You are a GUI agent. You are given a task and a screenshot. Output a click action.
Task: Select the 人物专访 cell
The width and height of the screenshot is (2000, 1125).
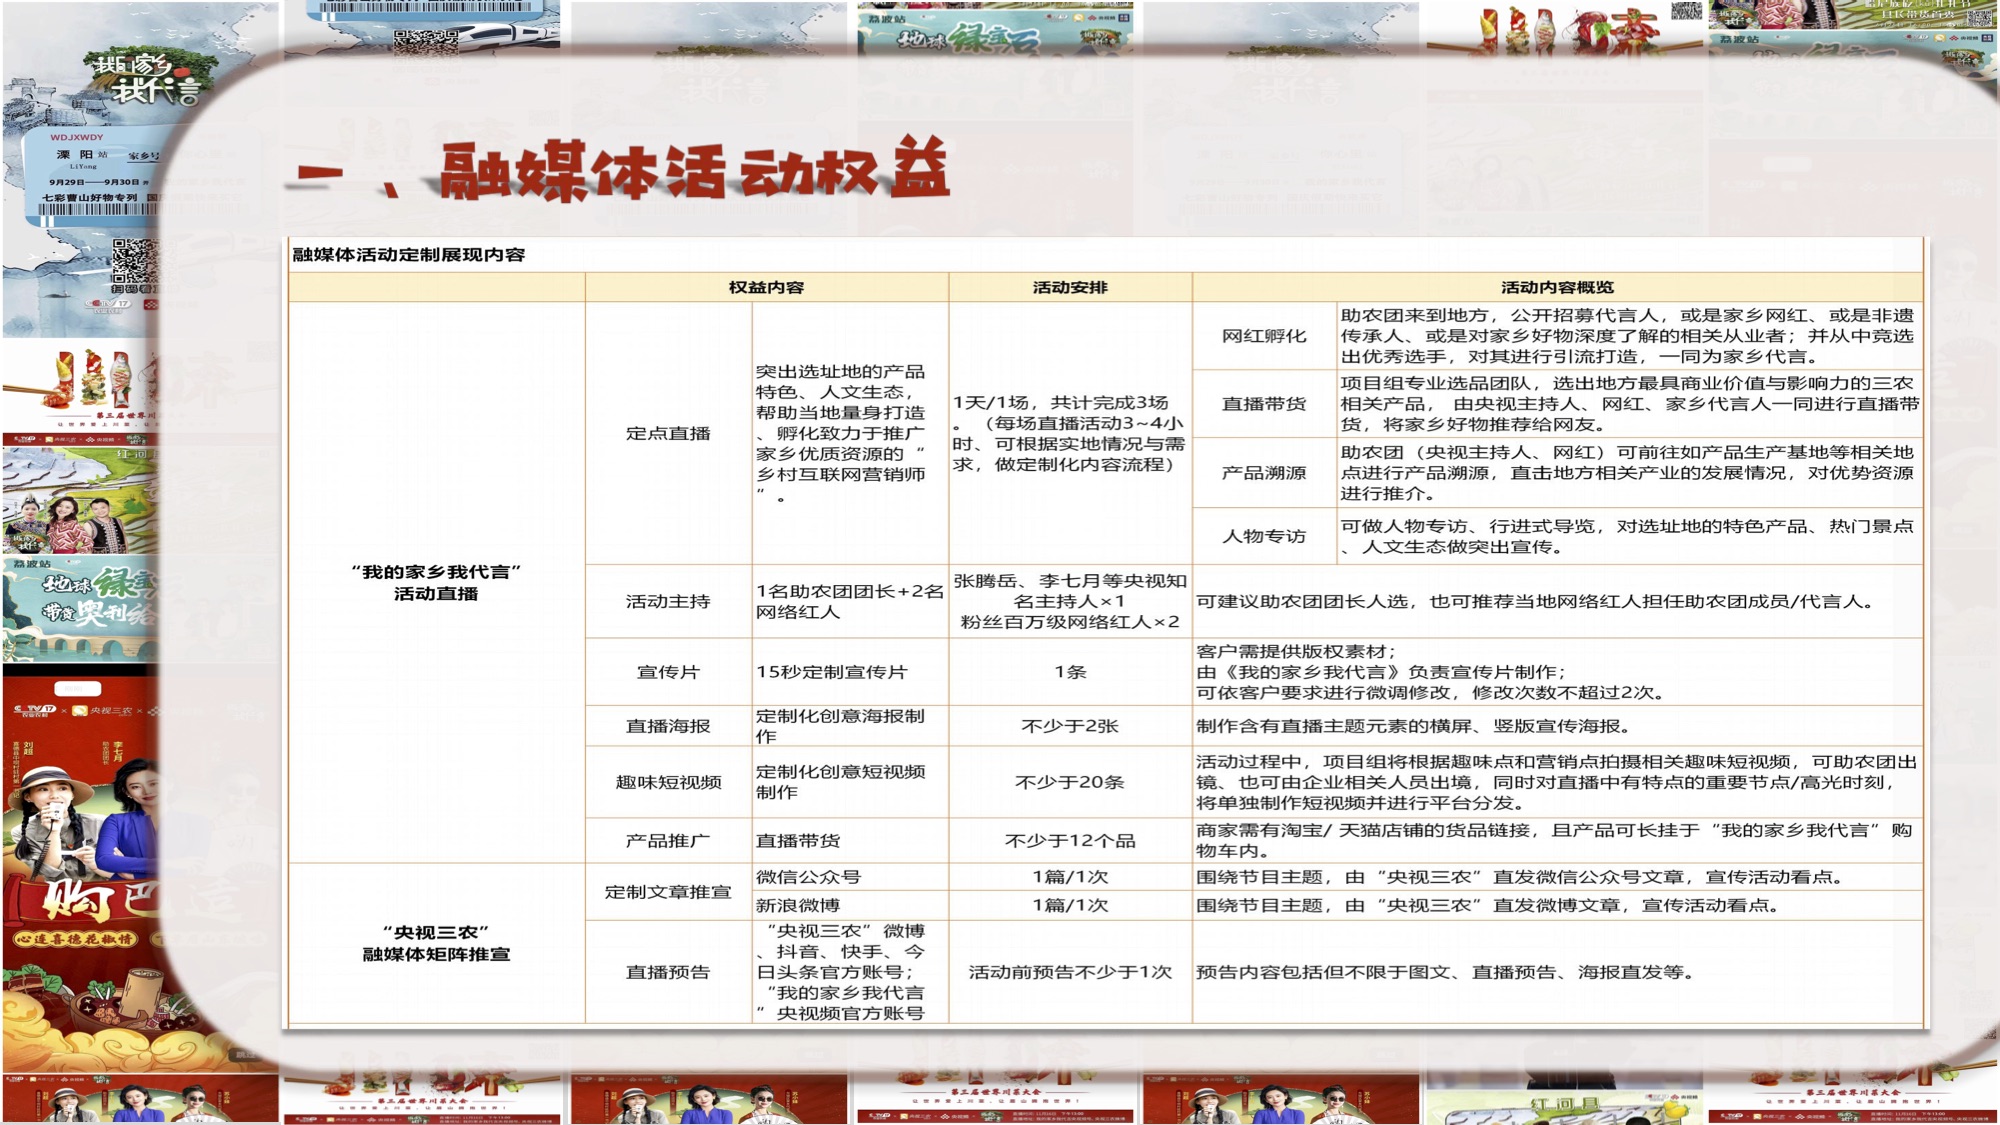point(1263,536)
